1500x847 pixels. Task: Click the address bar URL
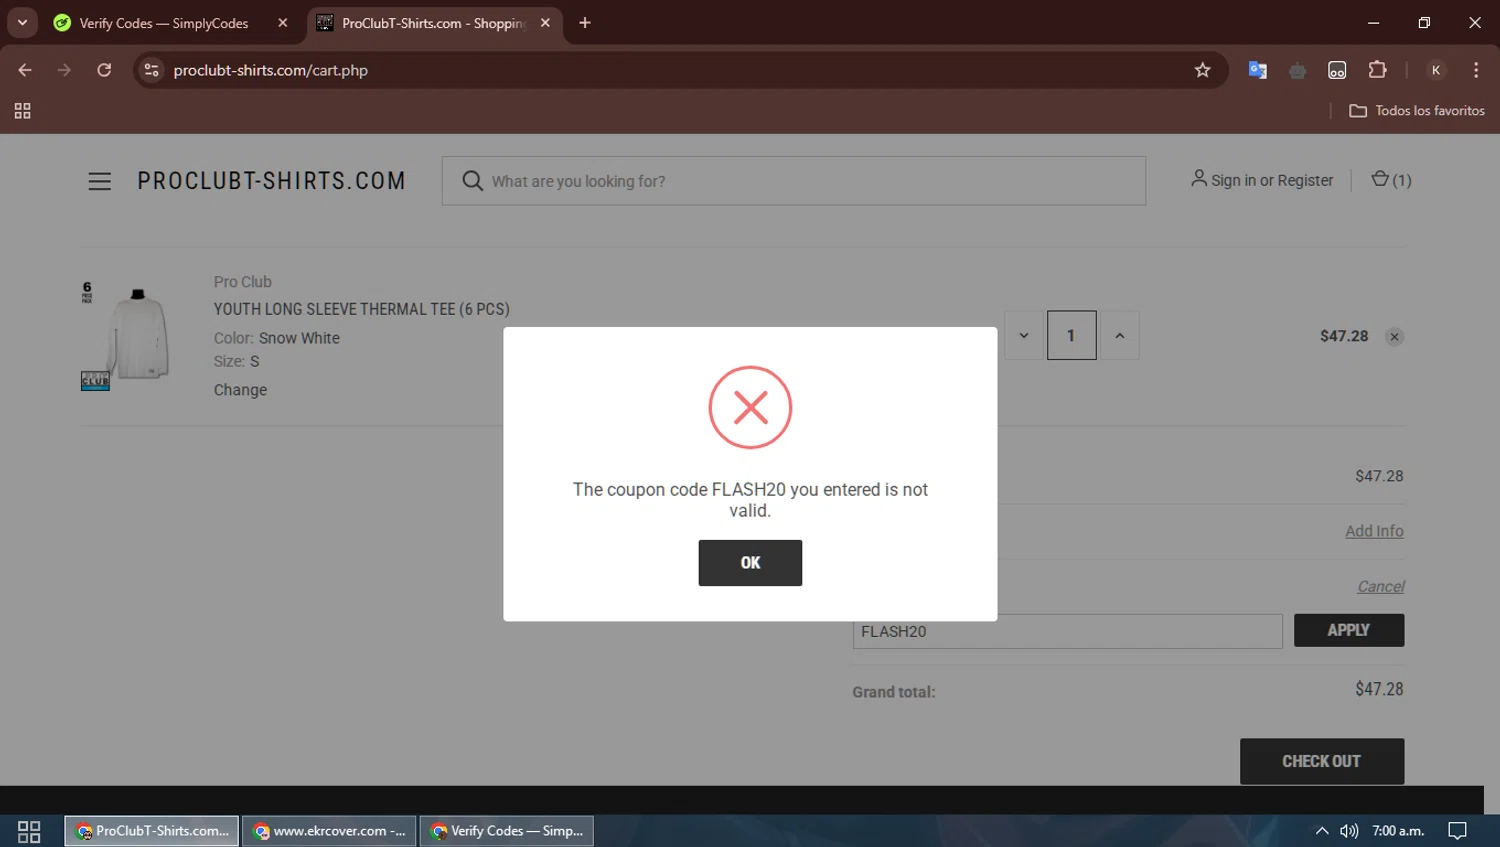point(271,70)
